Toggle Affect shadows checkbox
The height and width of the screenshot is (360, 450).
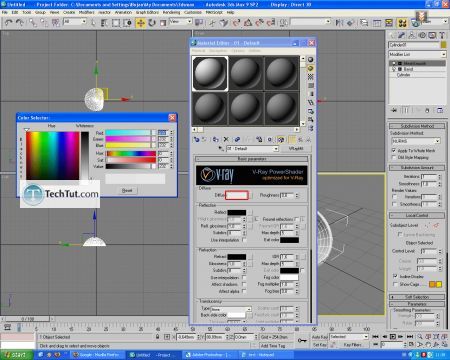(244, 284)
